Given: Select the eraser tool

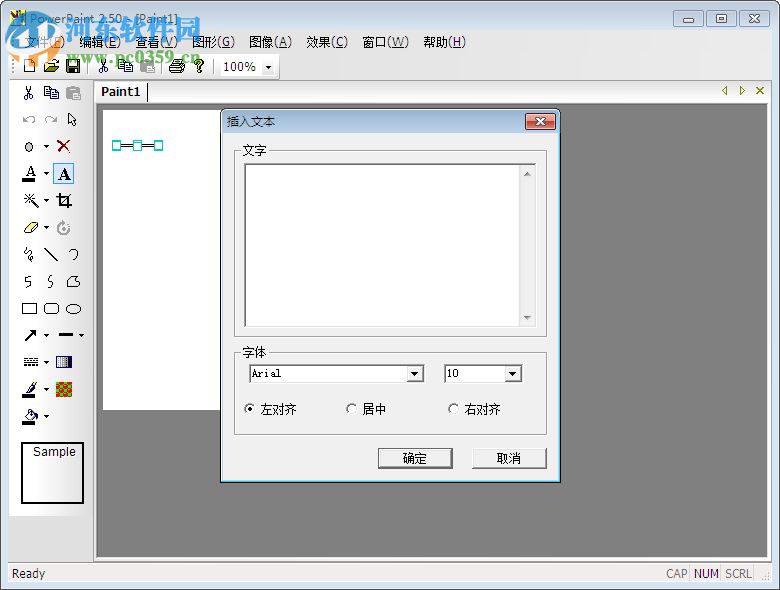Looking at the screenshot, I should pyautogui.click(x=31, y=227).
